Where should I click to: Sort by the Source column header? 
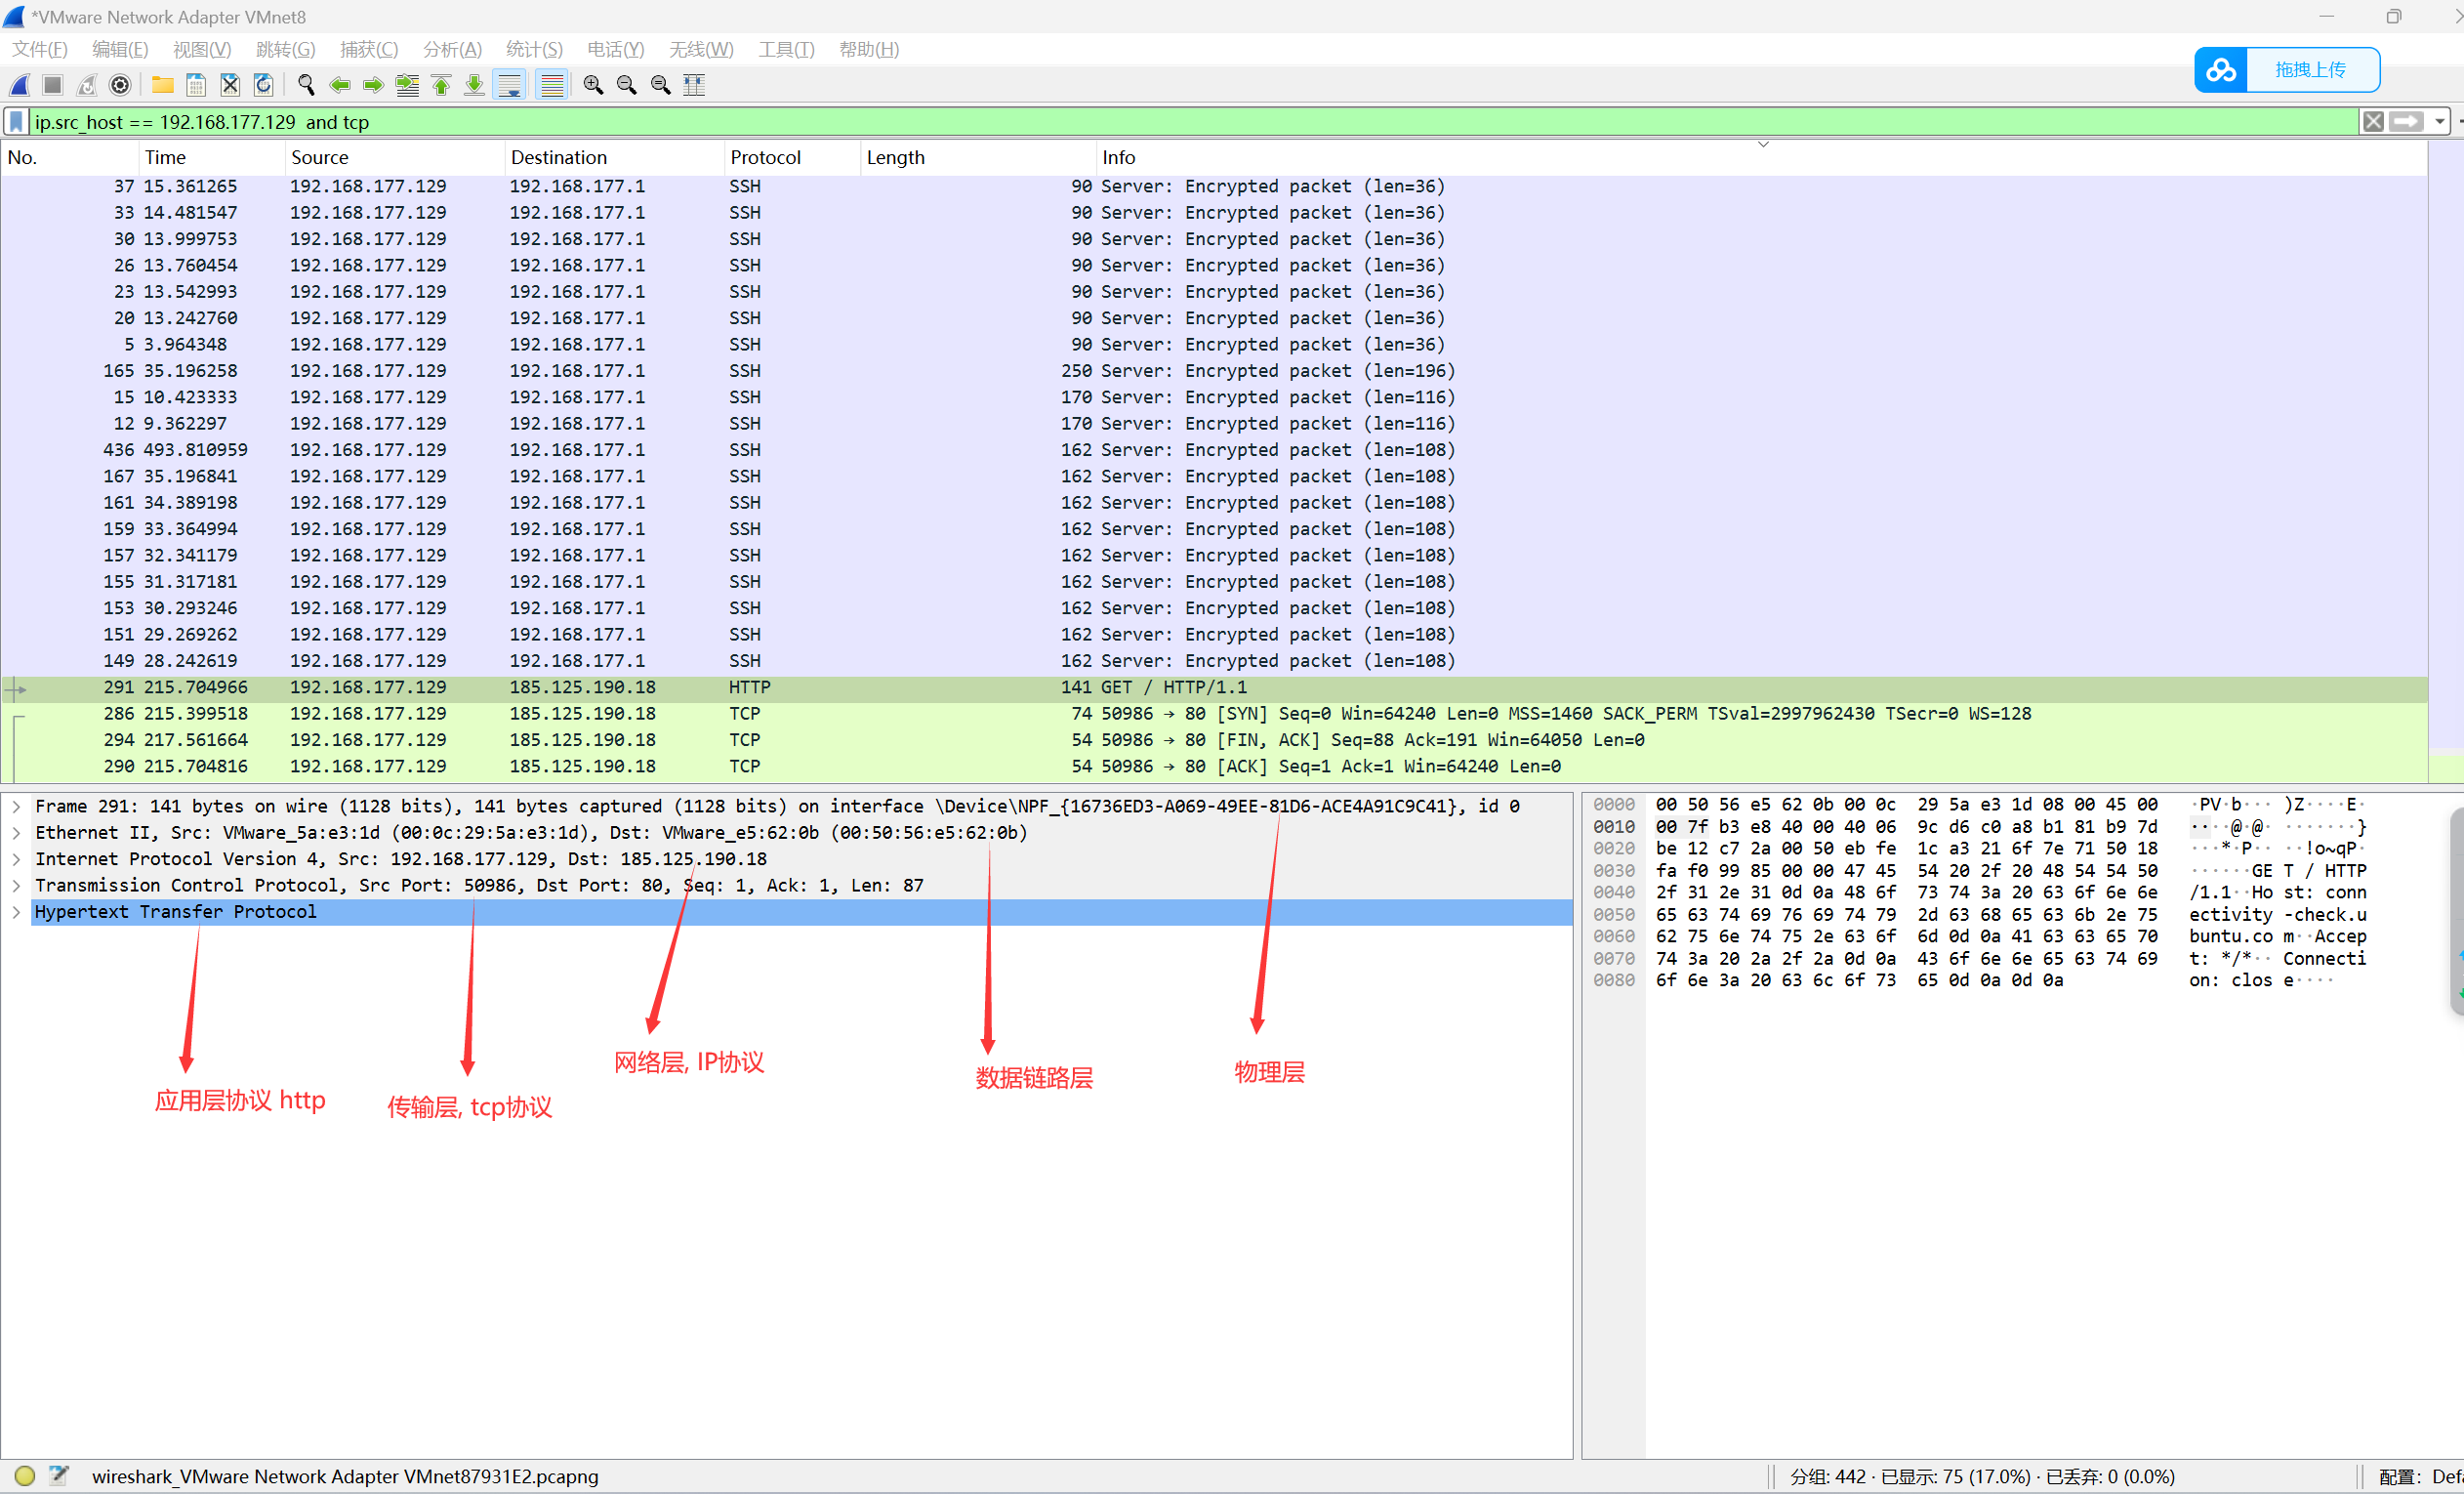pyautogui.click(x=395, y=157)
